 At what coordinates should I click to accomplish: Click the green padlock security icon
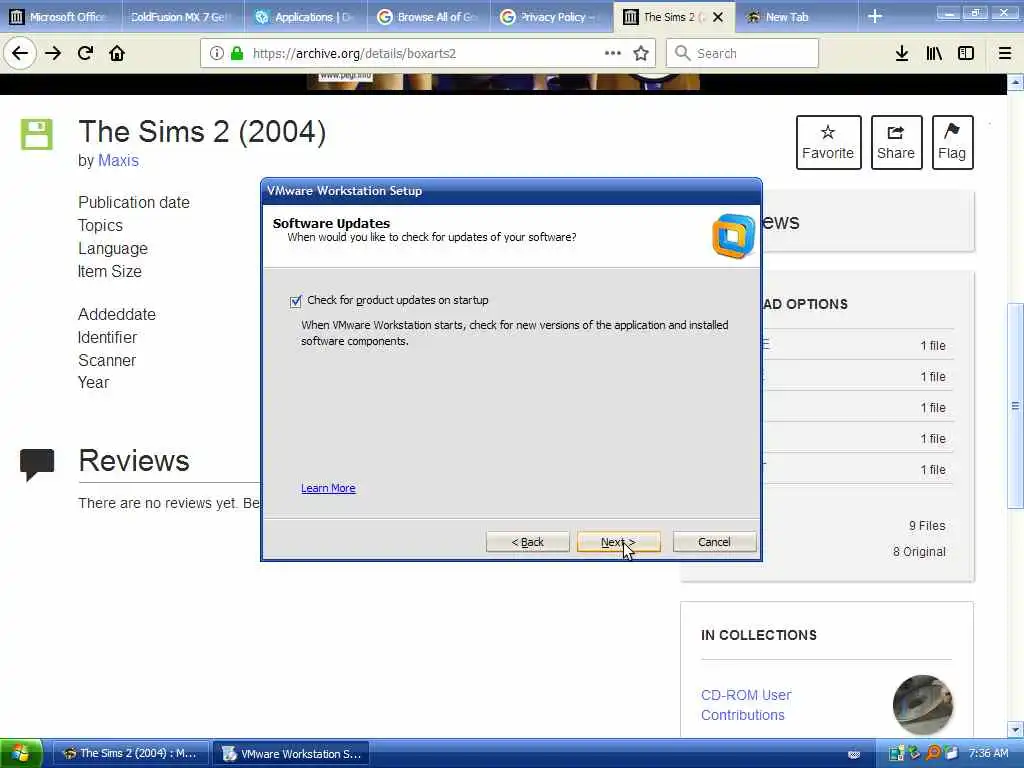(x=237, y=54)
